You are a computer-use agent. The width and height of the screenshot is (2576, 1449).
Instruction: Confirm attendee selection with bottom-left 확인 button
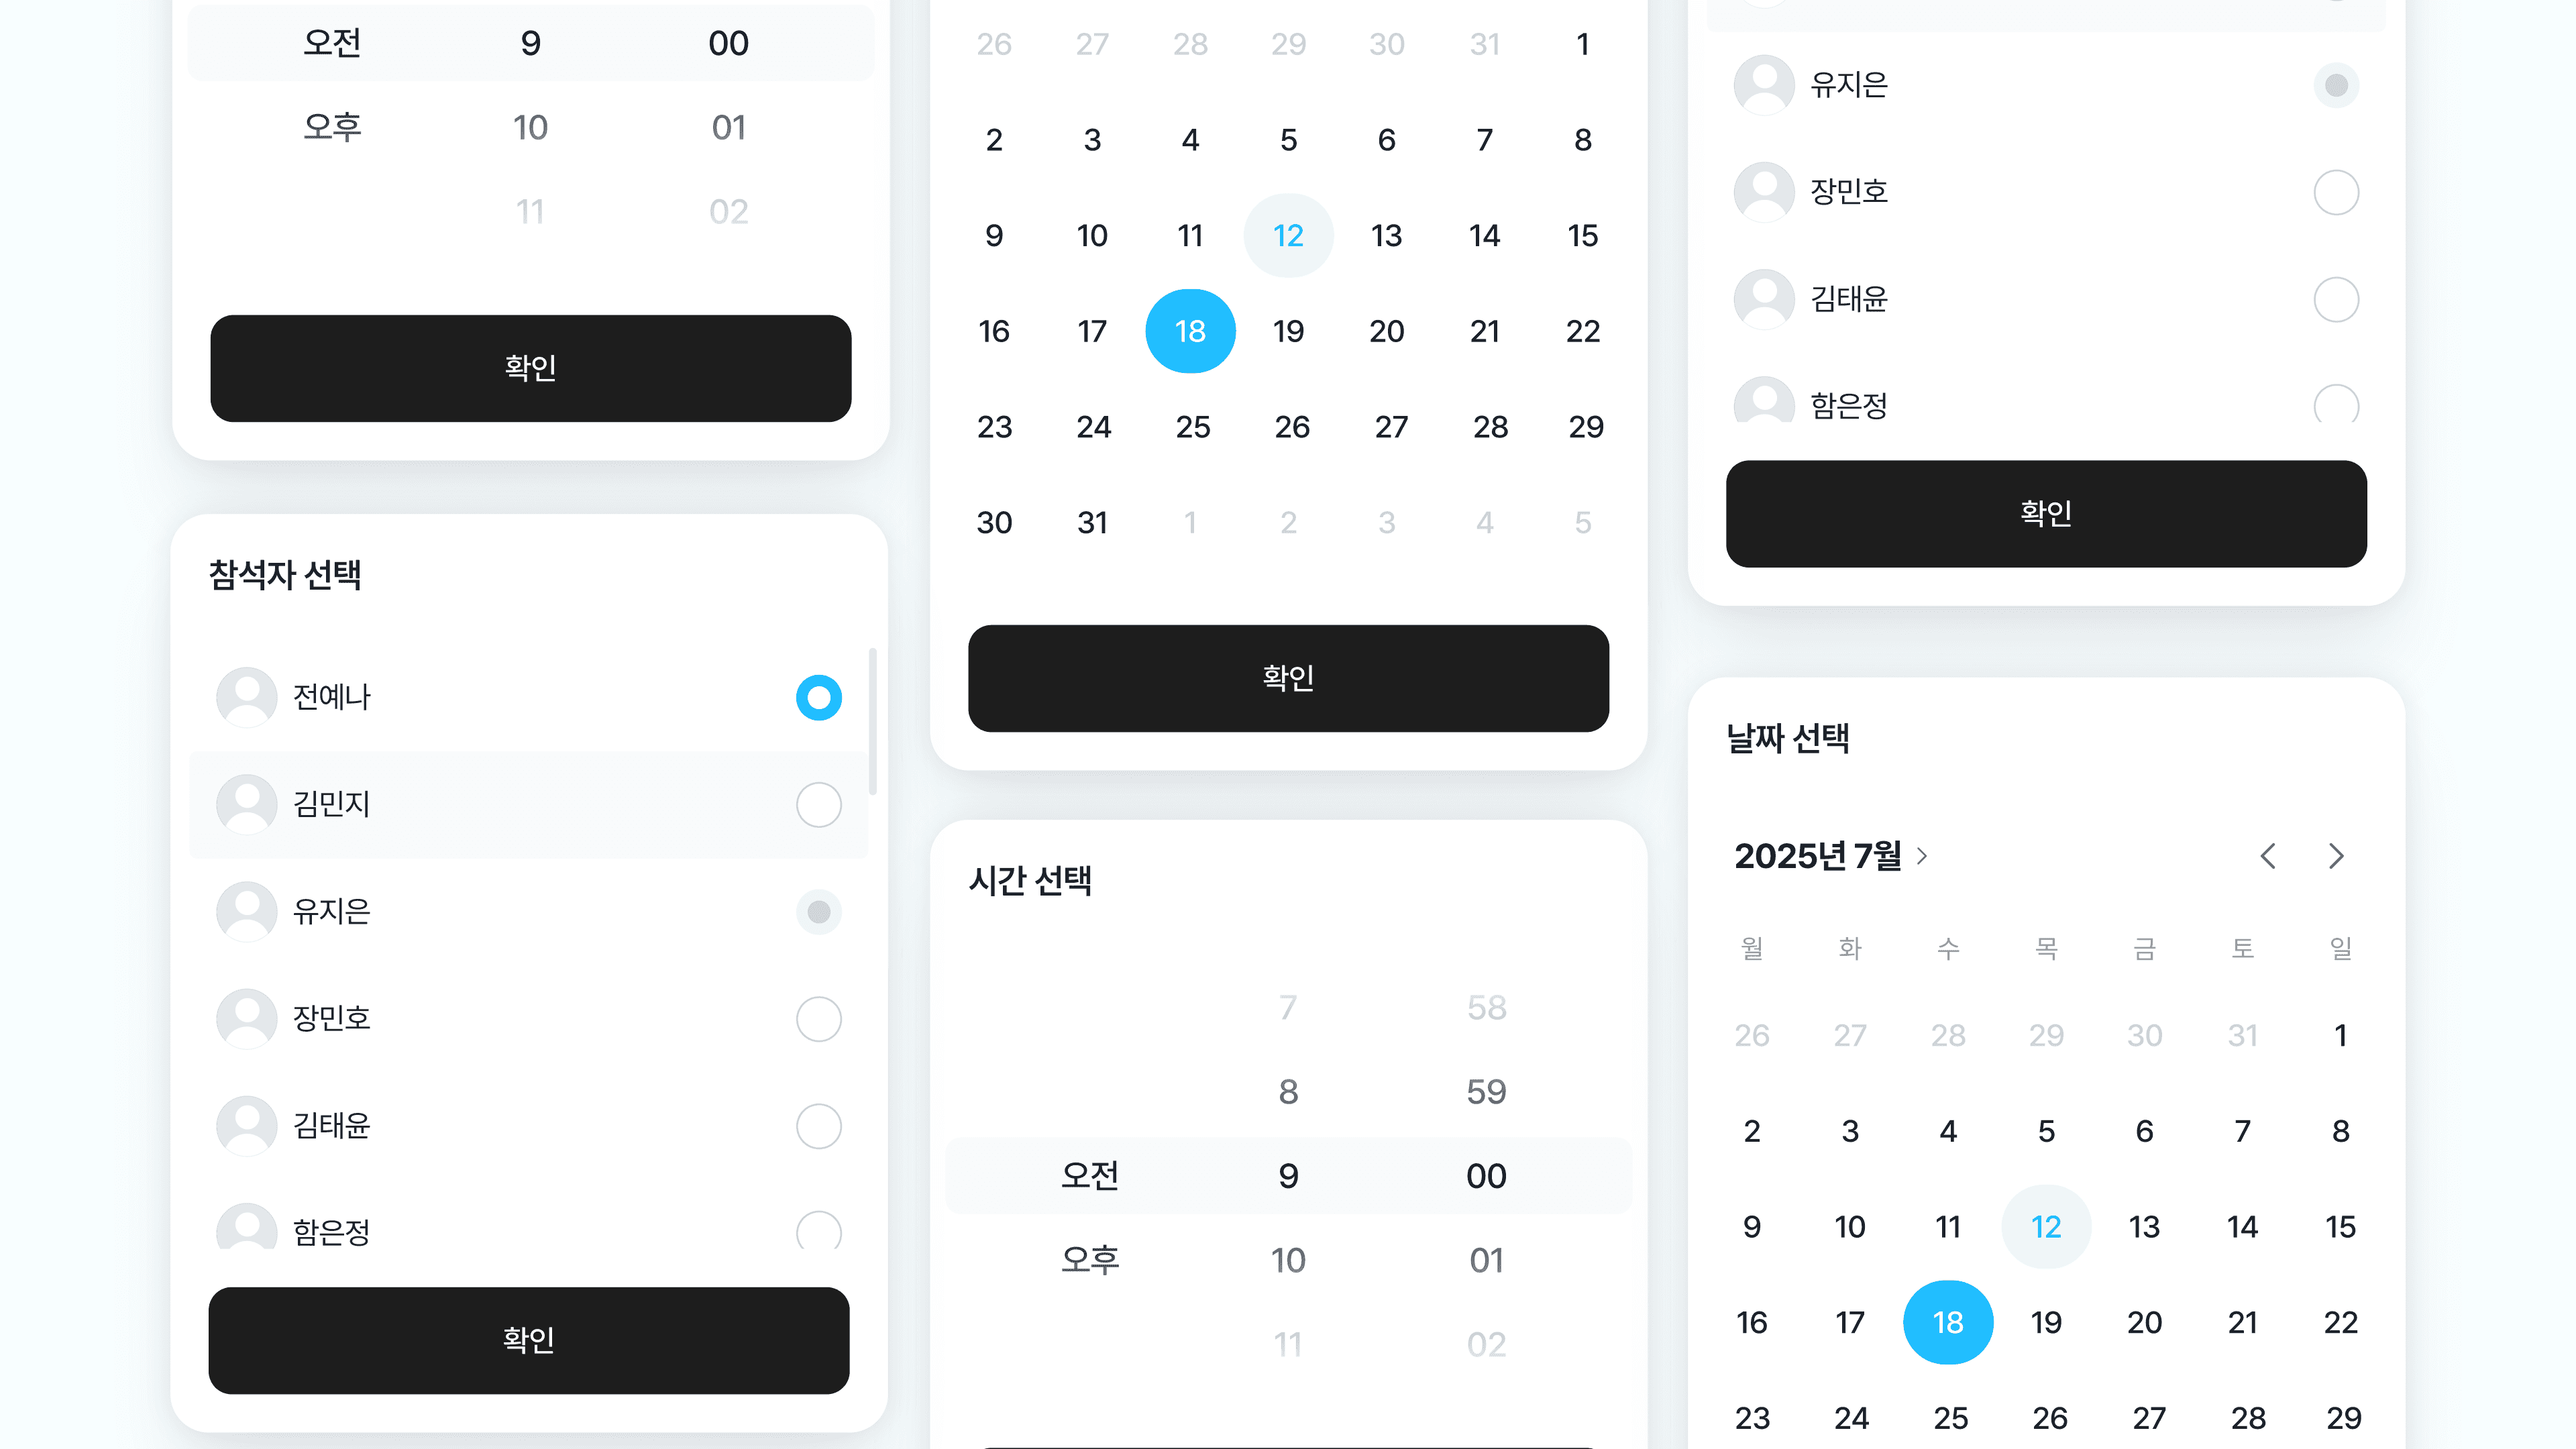click(529, 1340)
